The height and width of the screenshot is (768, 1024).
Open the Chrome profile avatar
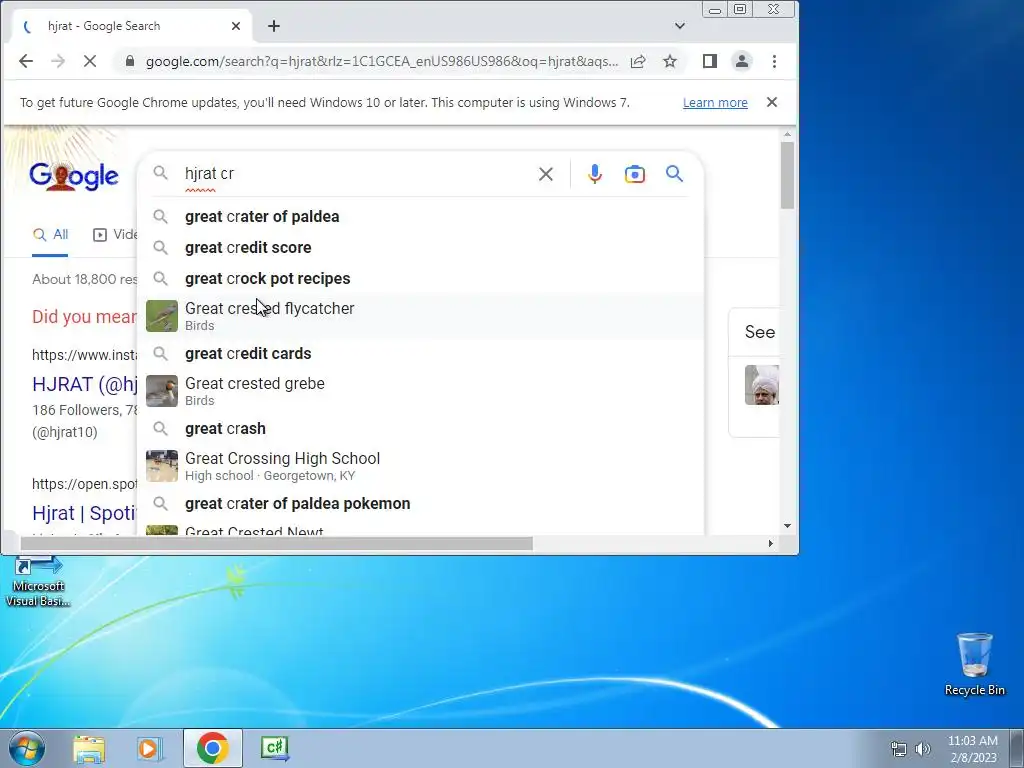click(742, 61)
